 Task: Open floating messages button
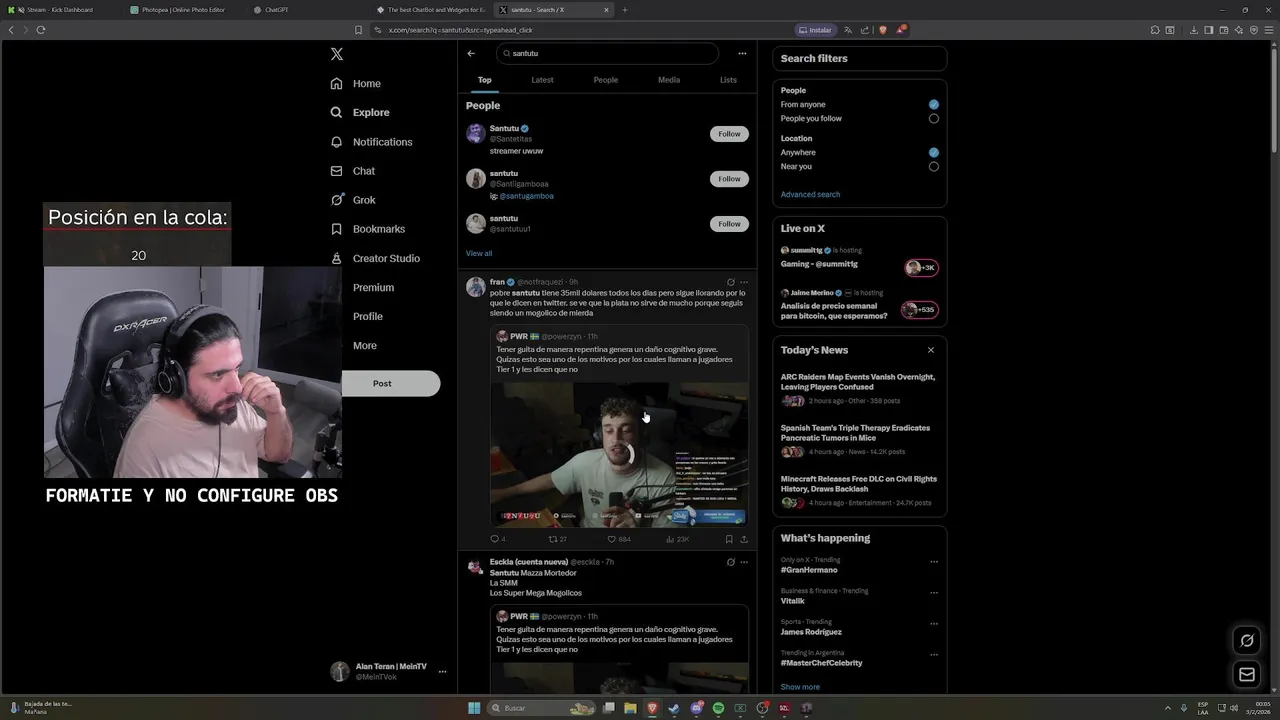coord(1247,675)
